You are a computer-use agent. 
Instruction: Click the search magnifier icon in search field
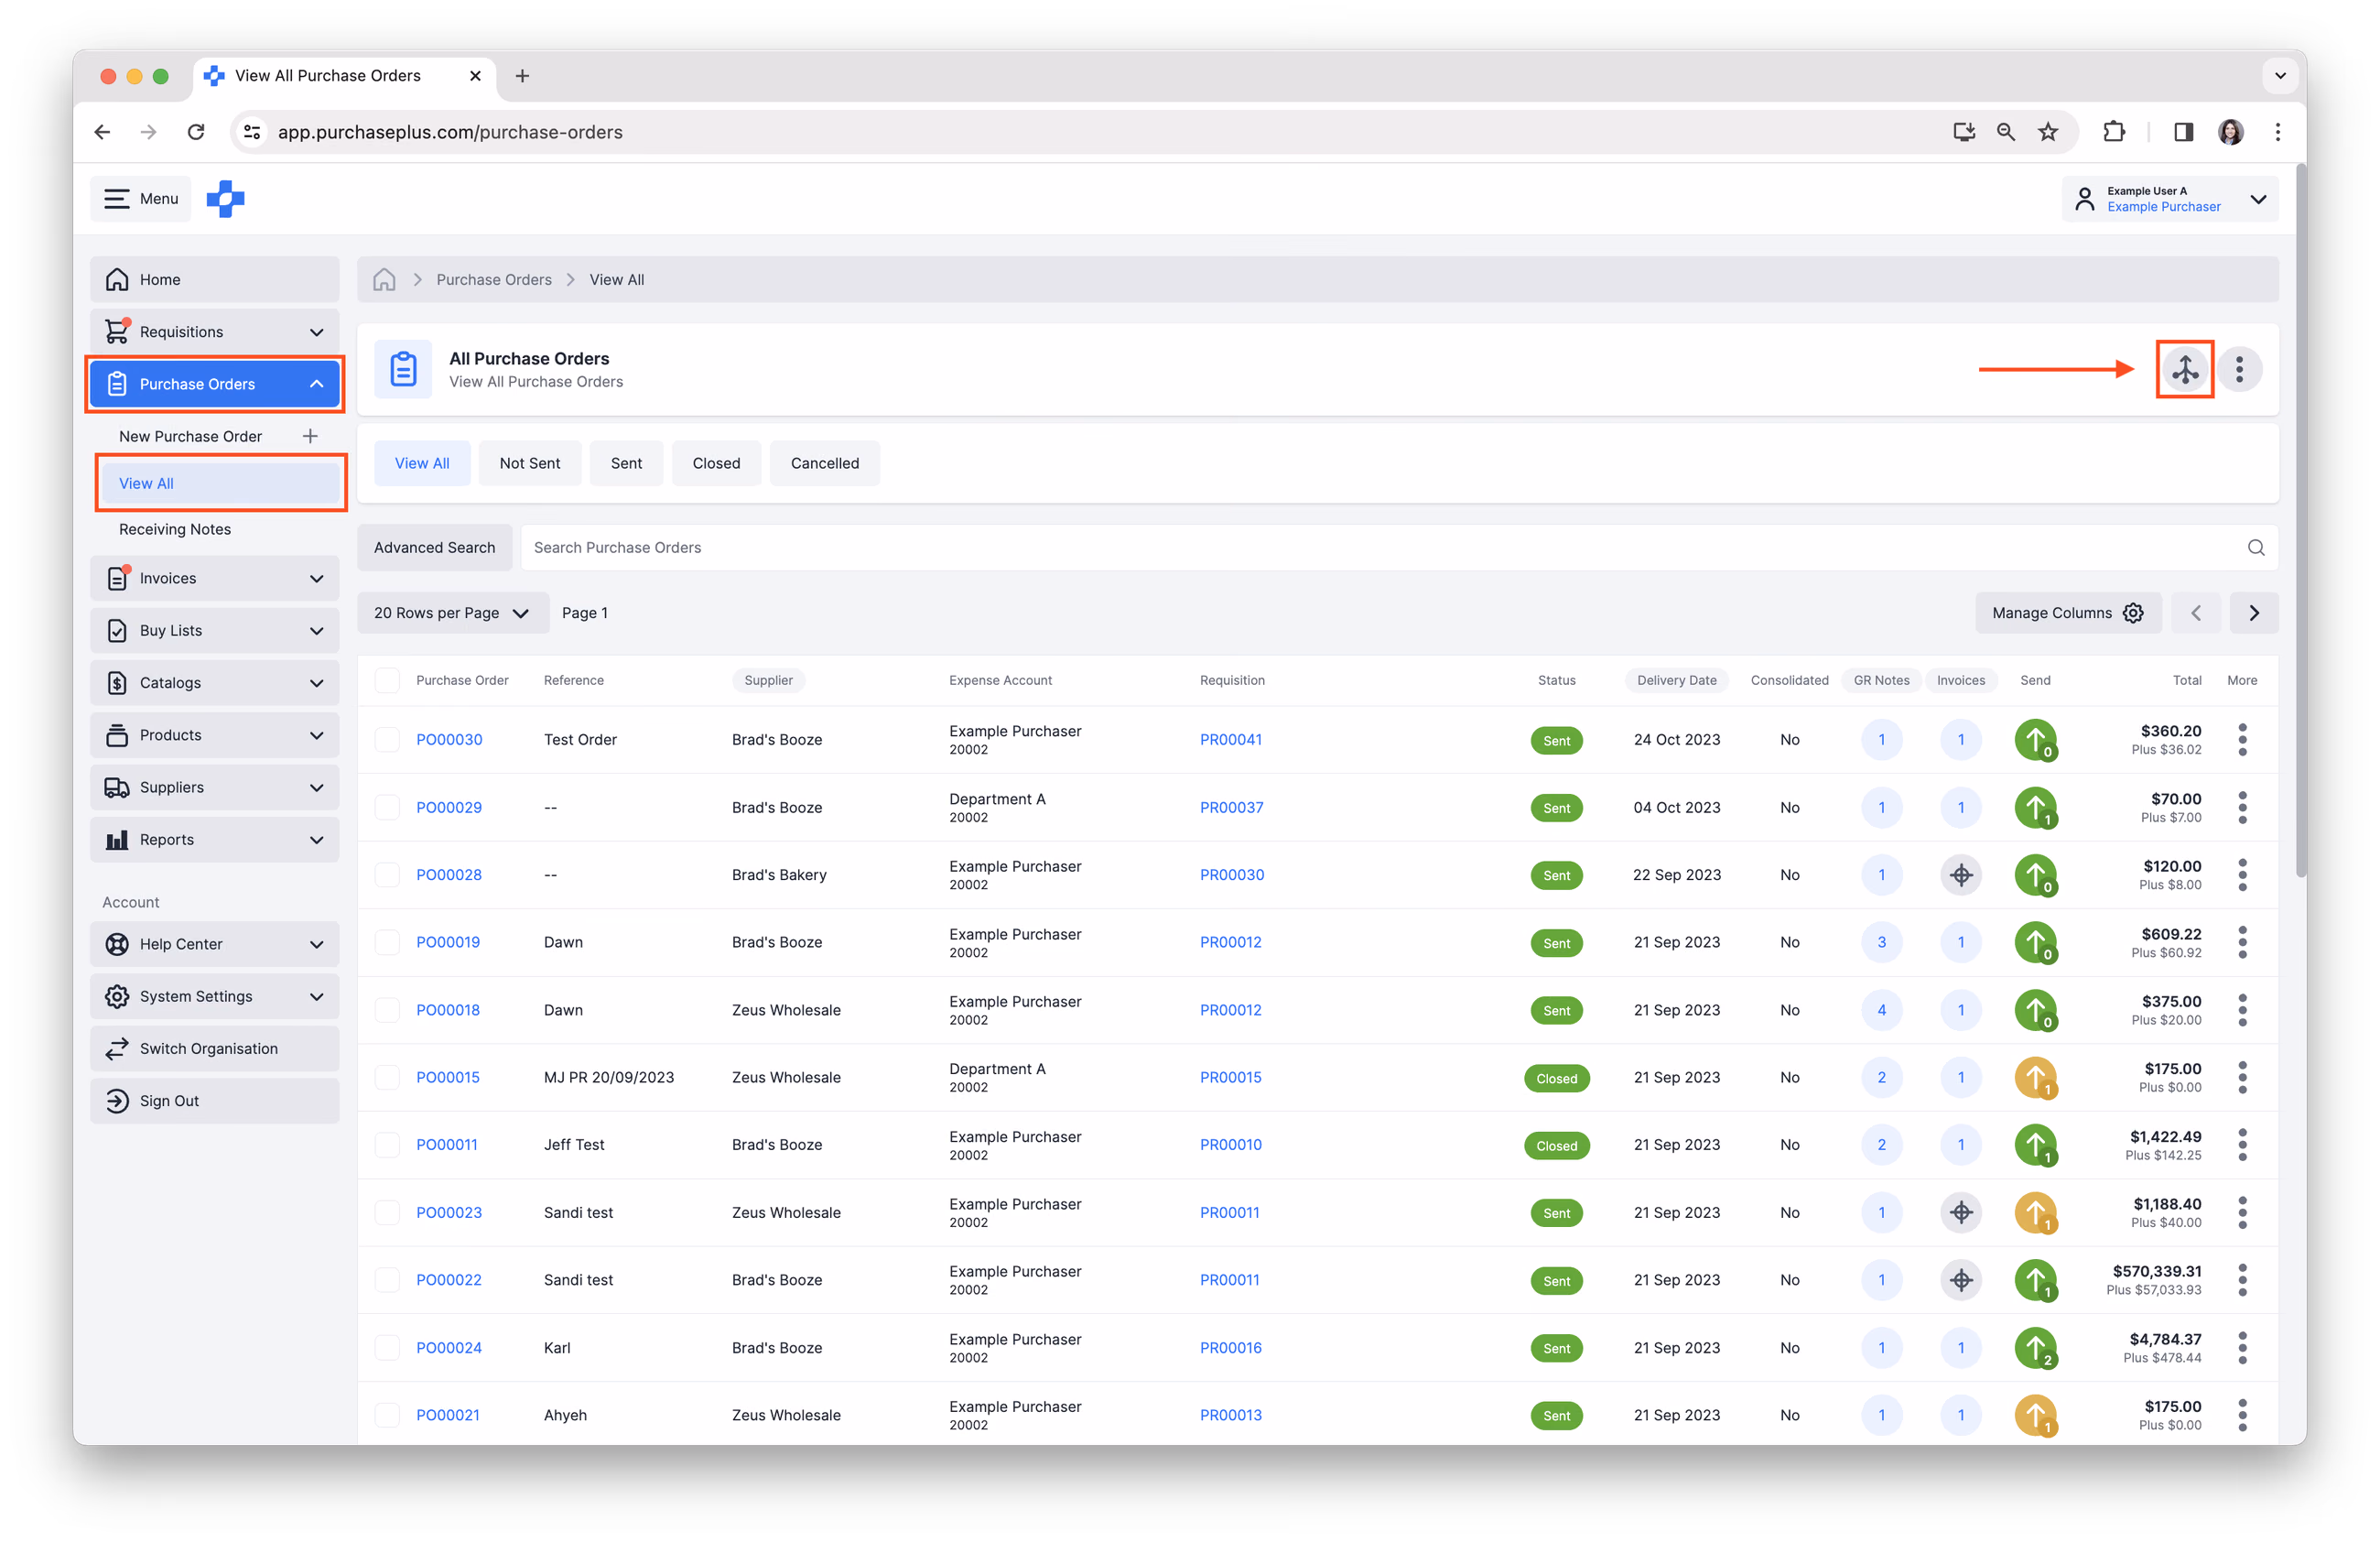point(2256,547)
